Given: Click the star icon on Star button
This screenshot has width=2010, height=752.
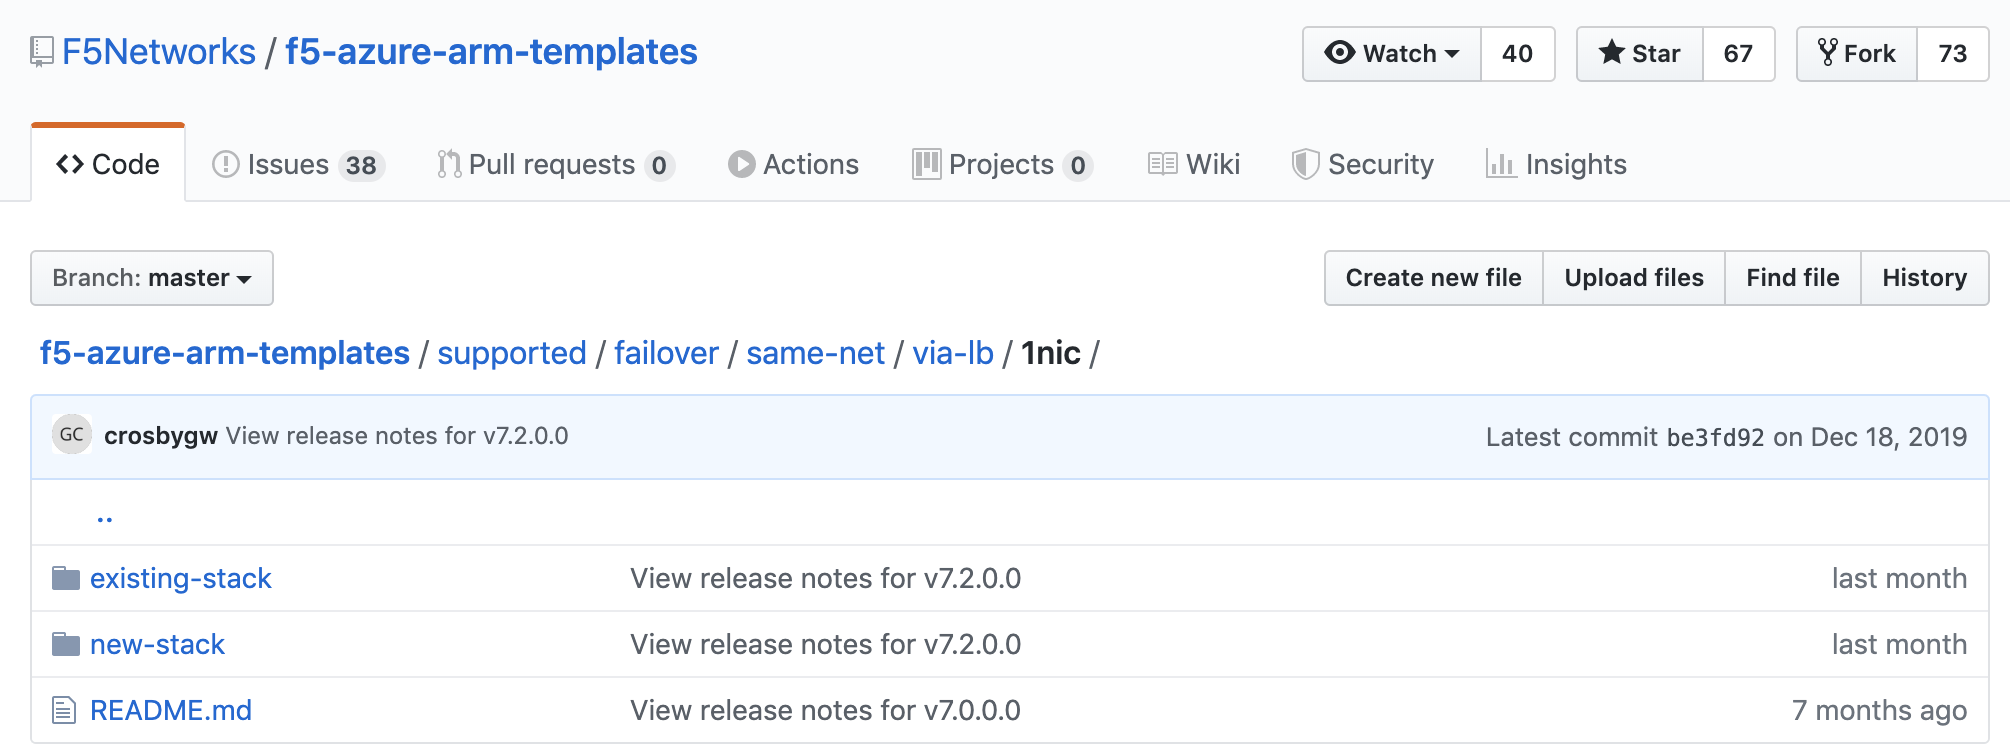Looking at the screenshot, I should [1611, 52].
